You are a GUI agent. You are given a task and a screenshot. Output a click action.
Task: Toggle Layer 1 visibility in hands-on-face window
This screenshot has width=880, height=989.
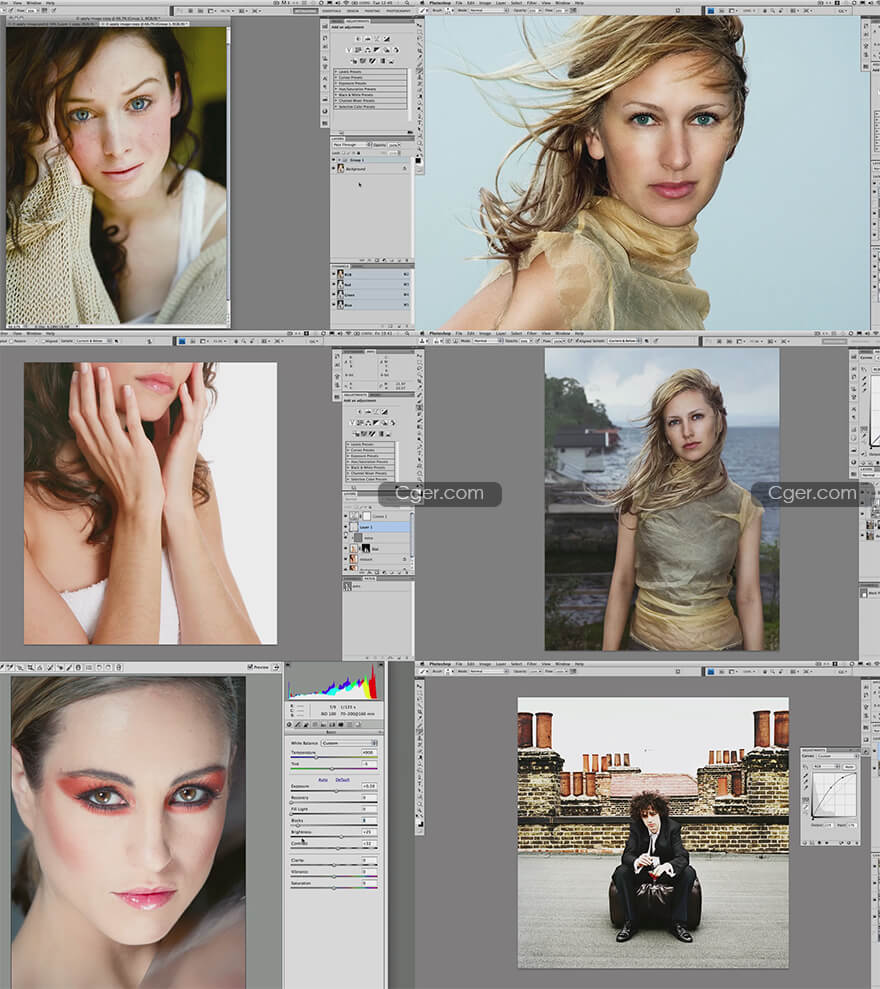pos(346,527)
